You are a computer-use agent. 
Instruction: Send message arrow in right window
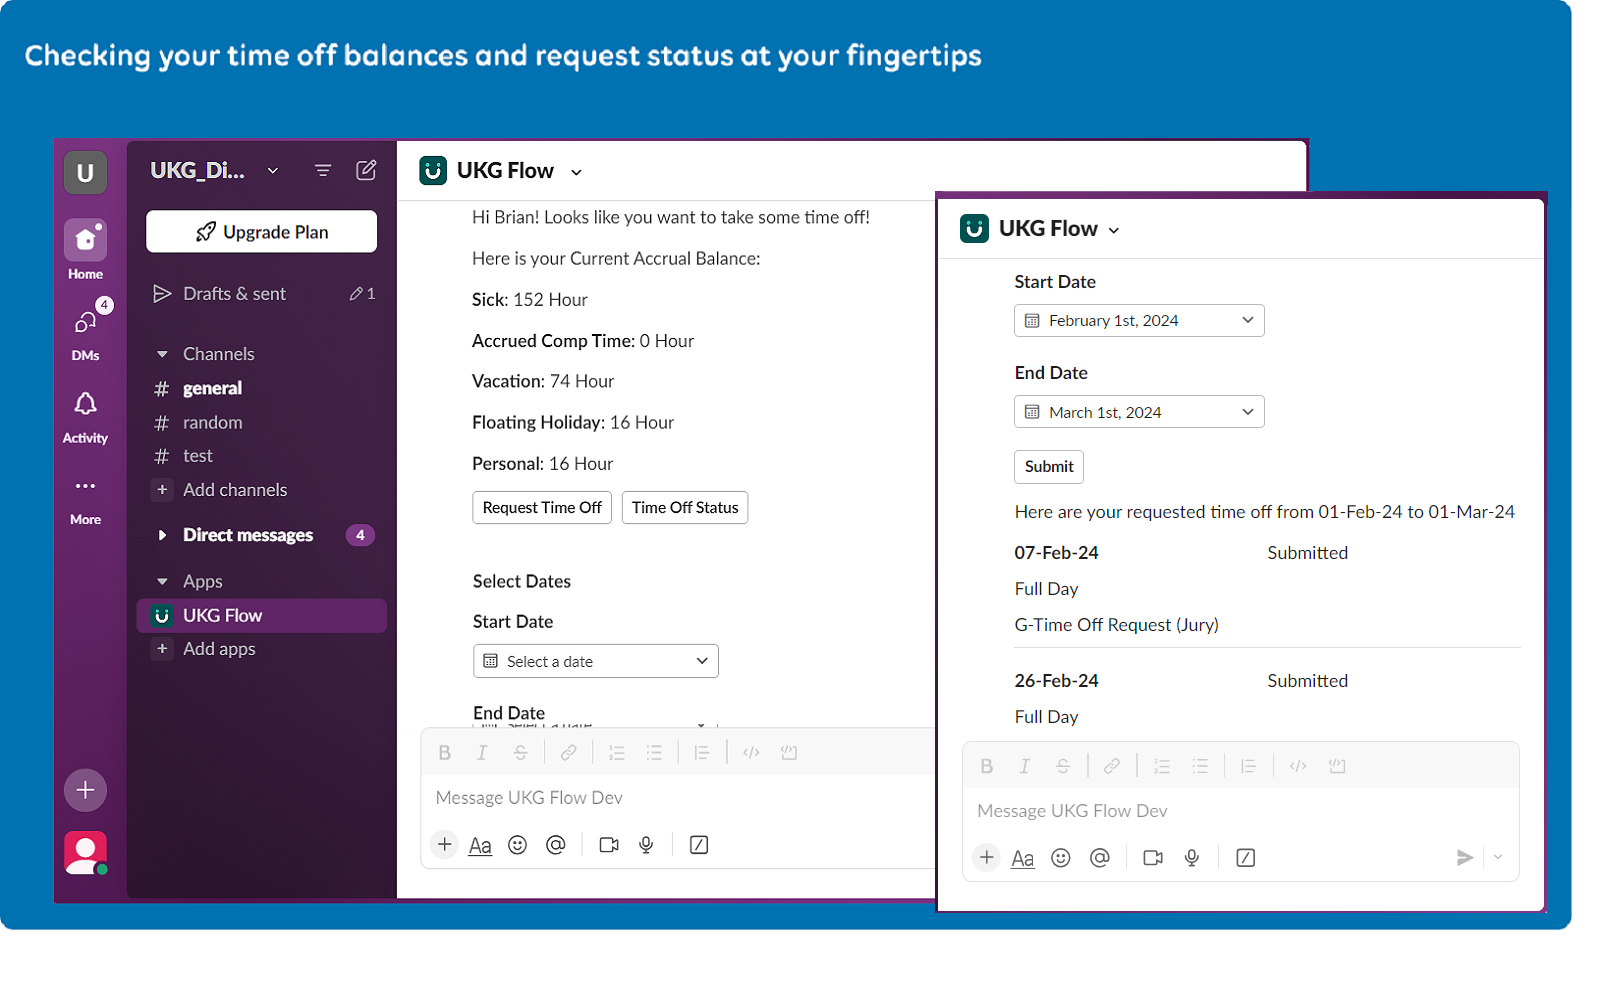[x=1464, y=857]
